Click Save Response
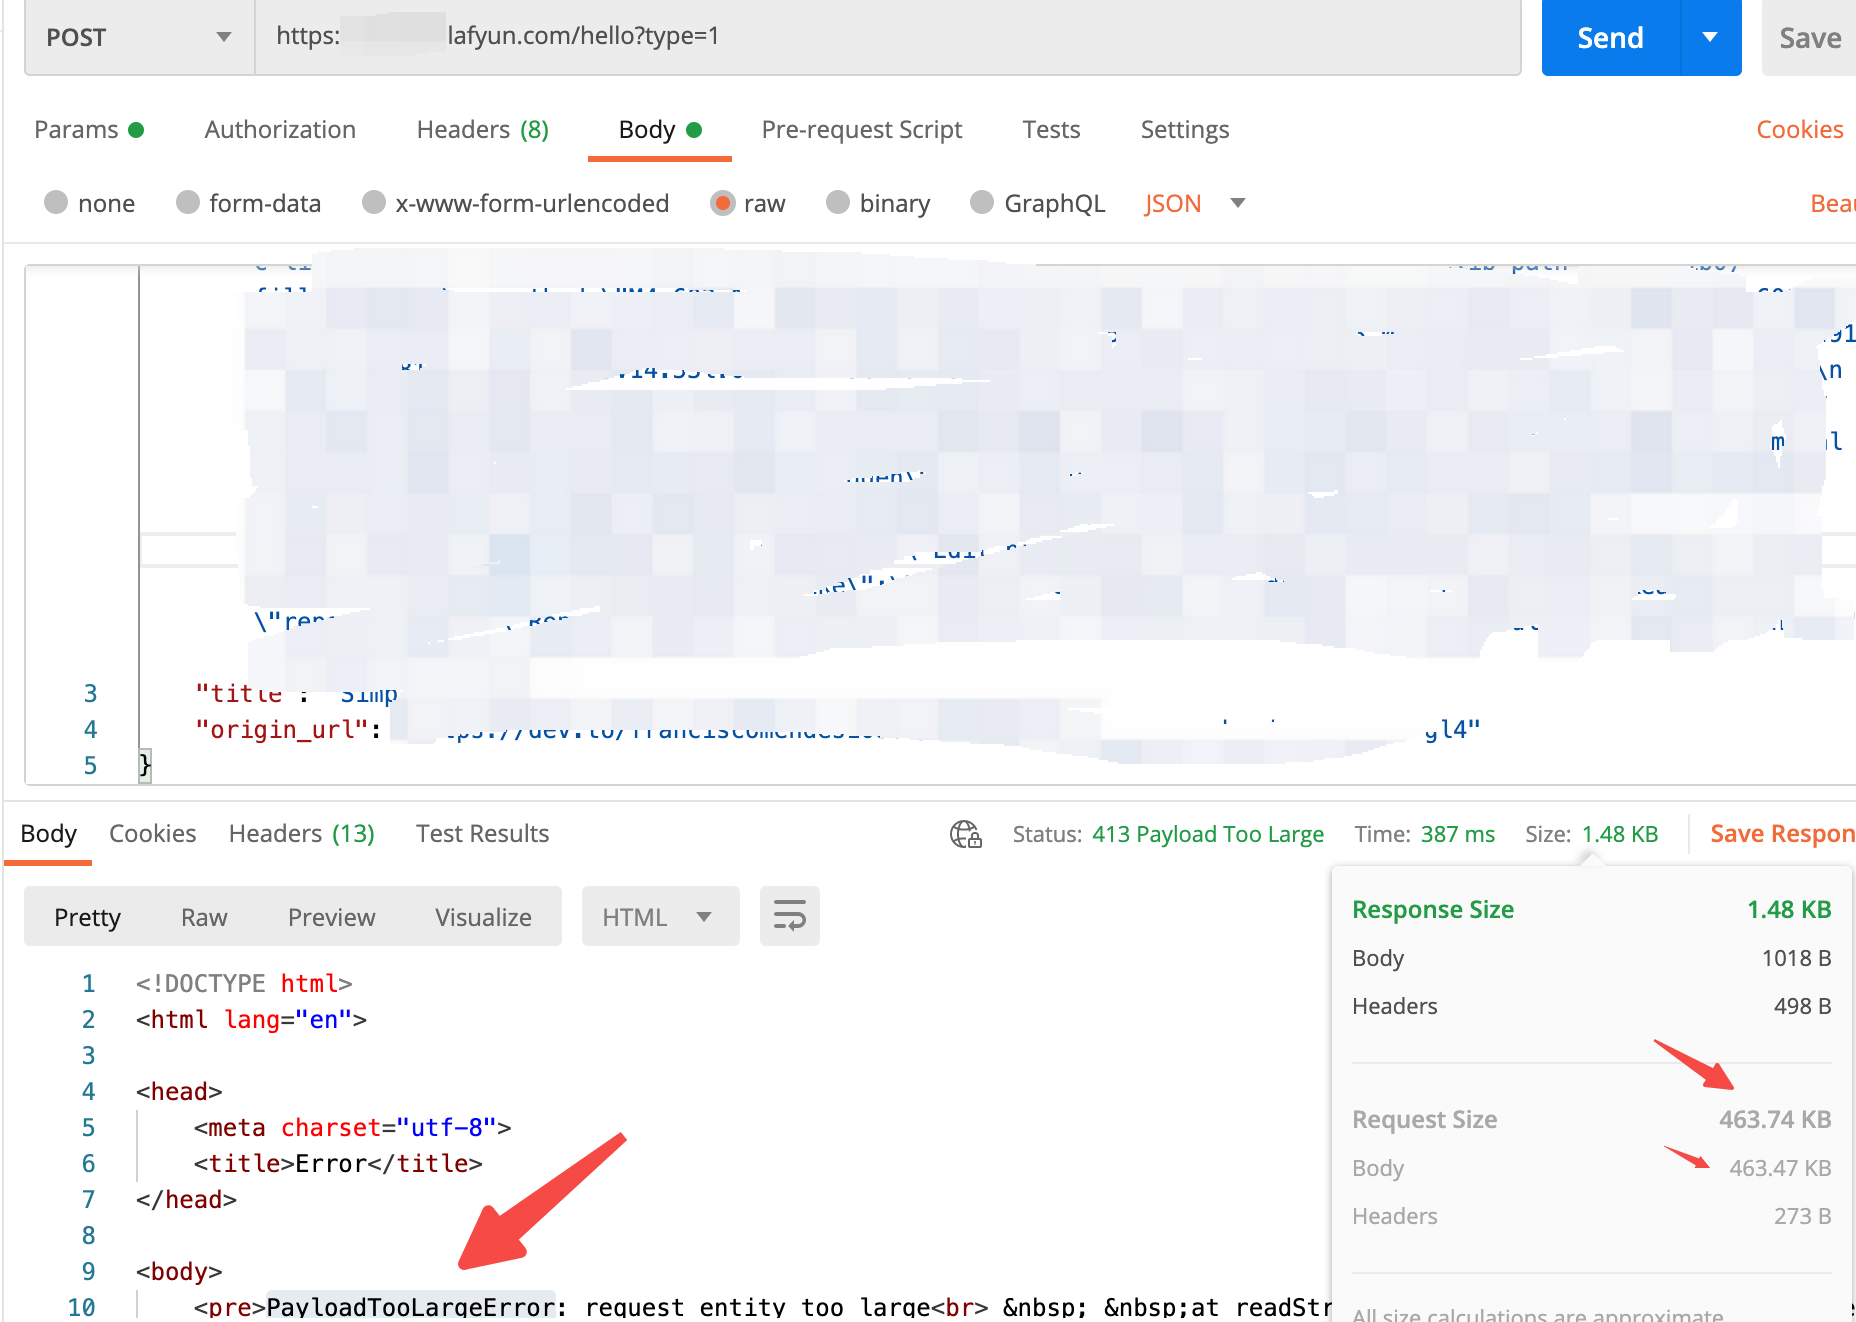1856x1322 pixels. [1783, 834]
